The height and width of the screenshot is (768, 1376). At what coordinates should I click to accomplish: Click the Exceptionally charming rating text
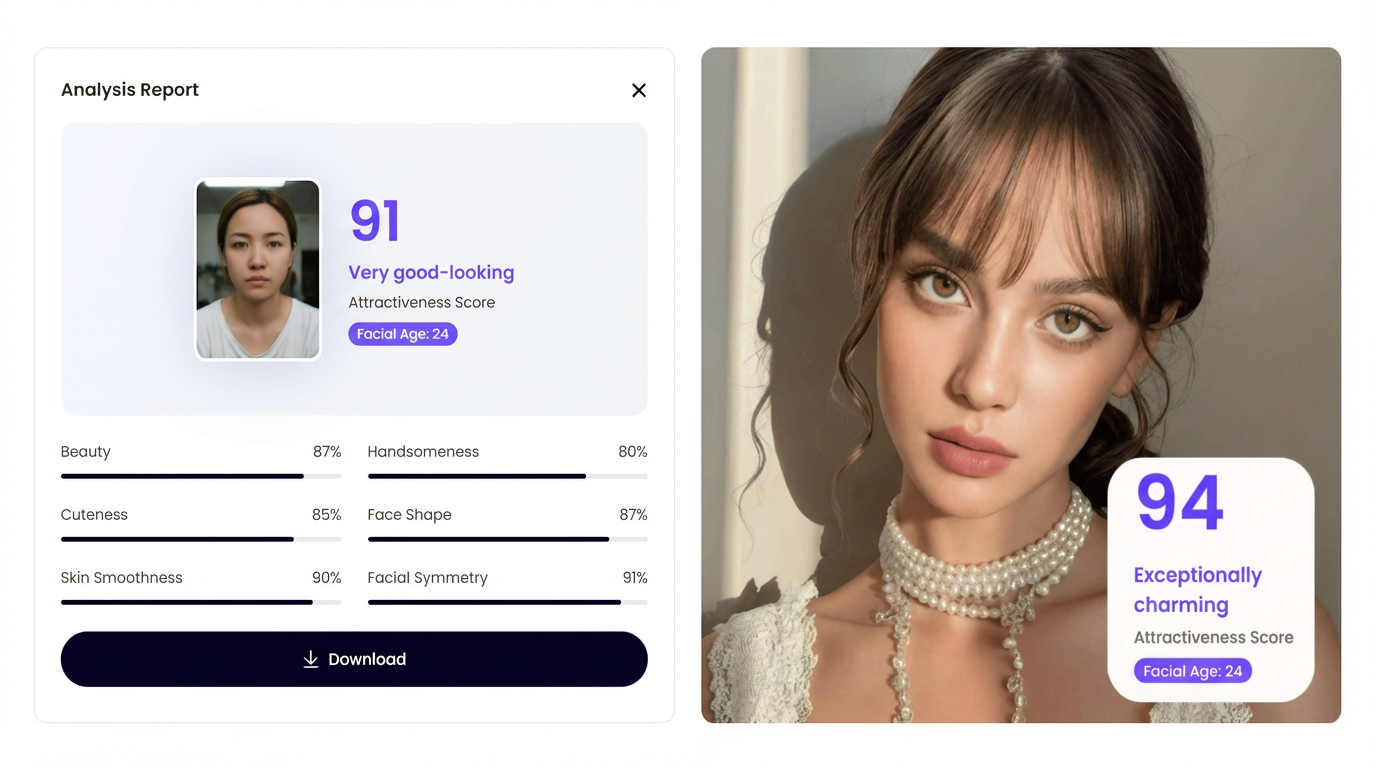(x=1197, y=590)
